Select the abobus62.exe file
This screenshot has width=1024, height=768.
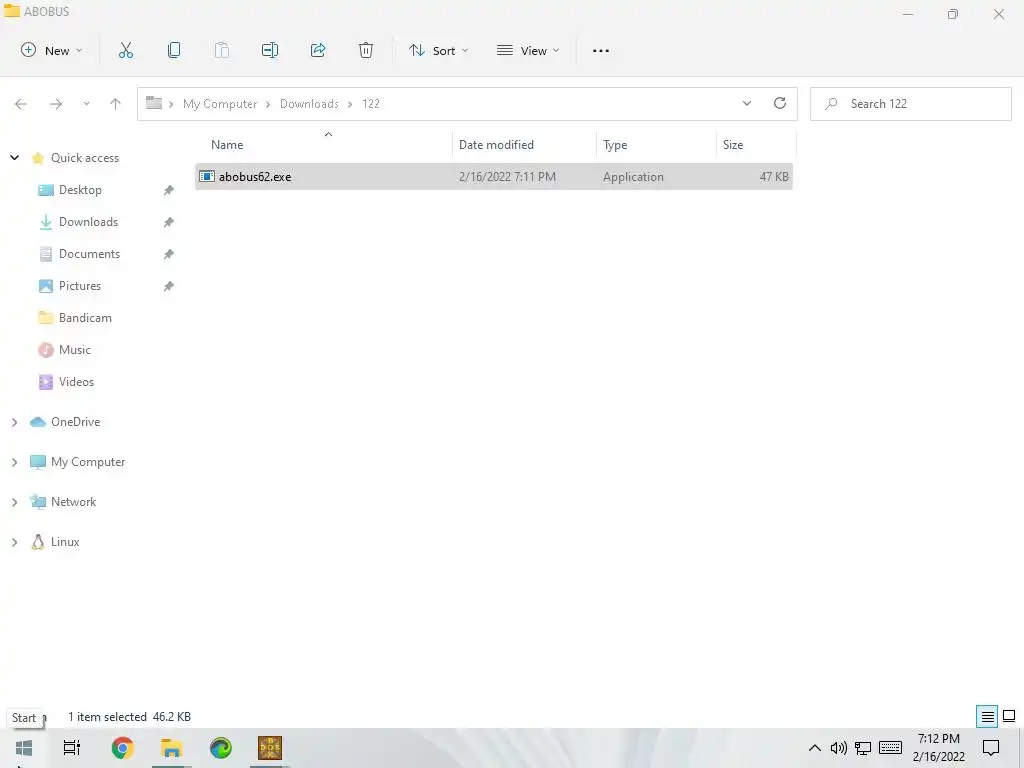tap(494, 176)
